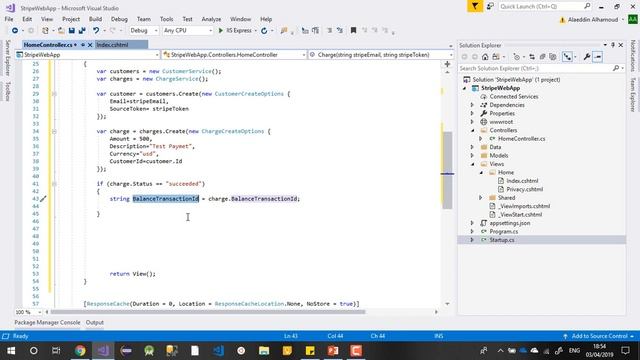Image resolution: width=640 pixels, height=360 pixels.
Task: Open the Notifications side tab on the right
Action: (633, 56)
